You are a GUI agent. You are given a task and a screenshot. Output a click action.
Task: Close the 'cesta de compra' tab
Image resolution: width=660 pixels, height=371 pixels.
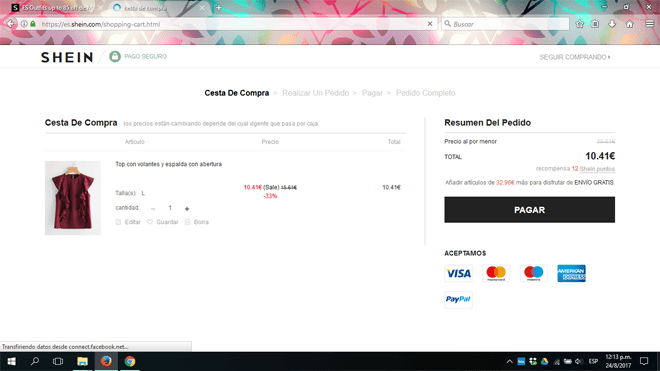click(x=202, y=8)
